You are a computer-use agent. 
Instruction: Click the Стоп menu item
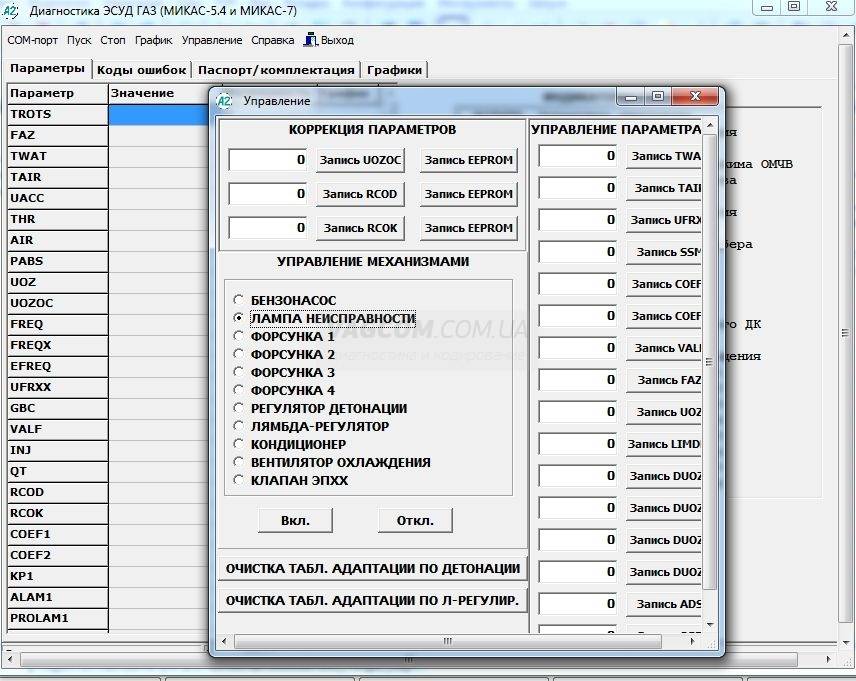(112, 40)
